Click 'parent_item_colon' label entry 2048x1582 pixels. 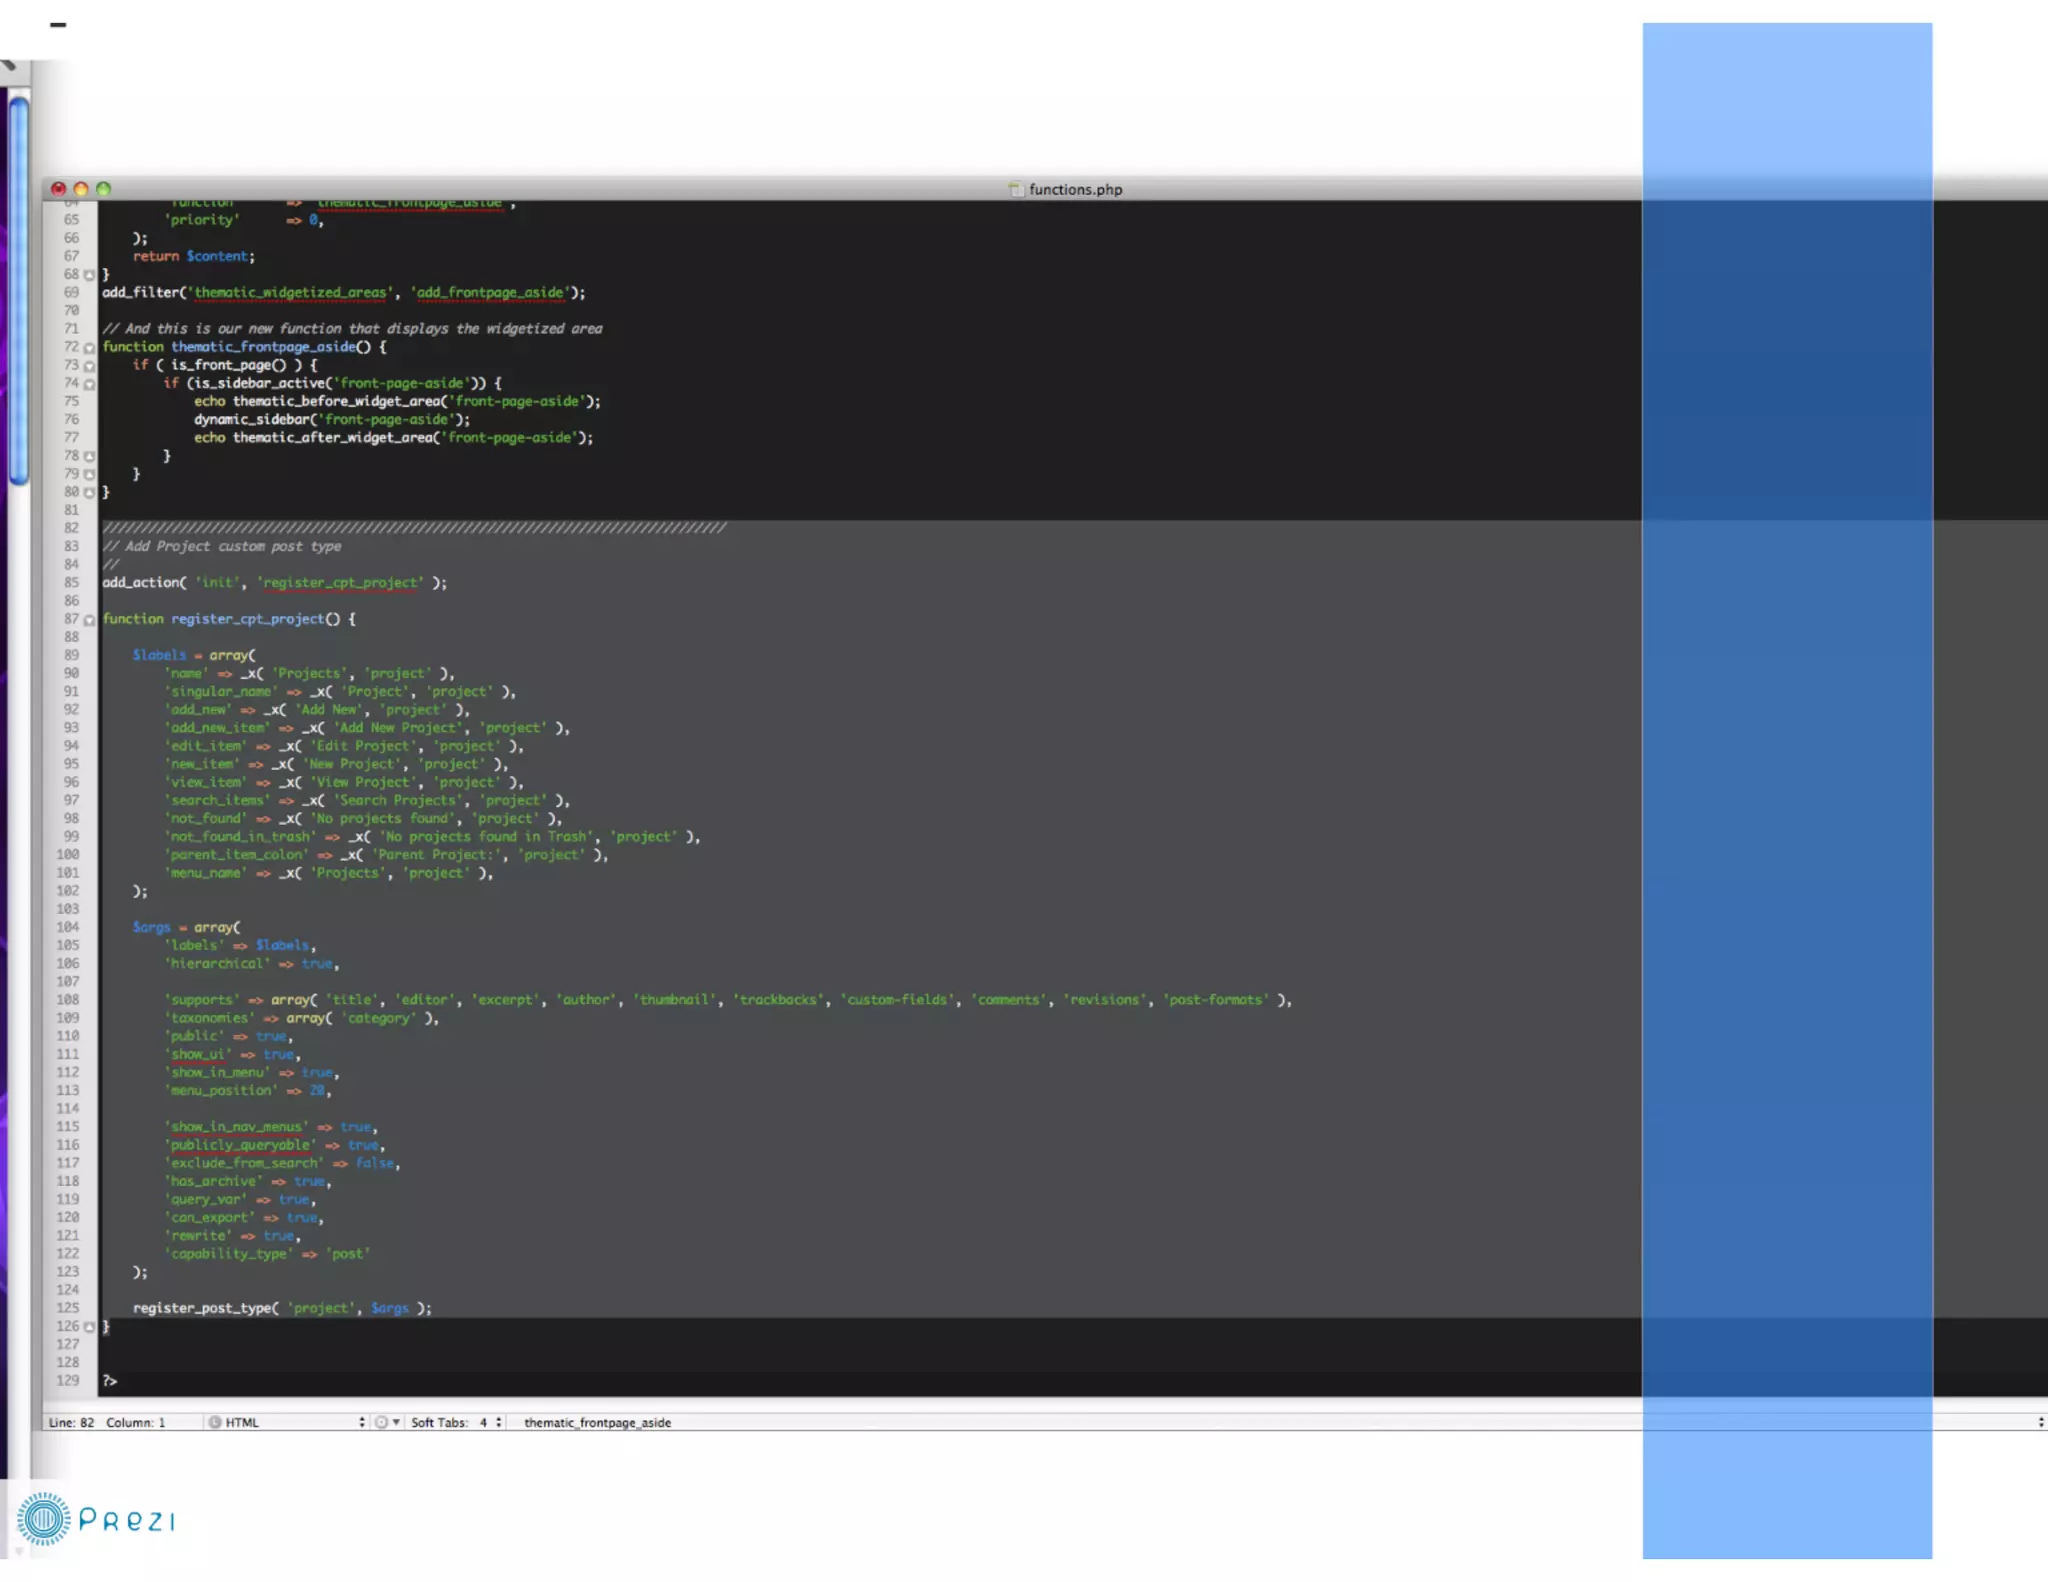click(x=386, y=855)
